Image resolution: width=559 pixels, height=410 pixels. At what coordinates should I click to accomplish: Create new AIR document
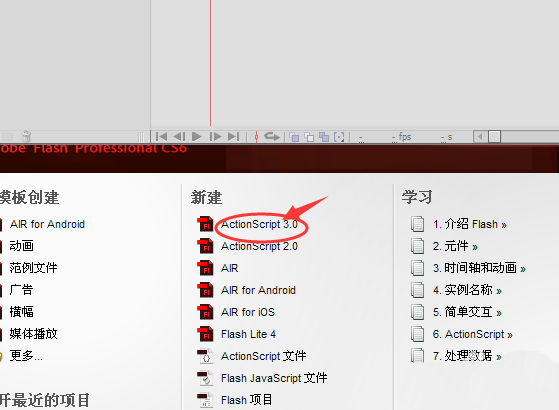click(230, 268)
